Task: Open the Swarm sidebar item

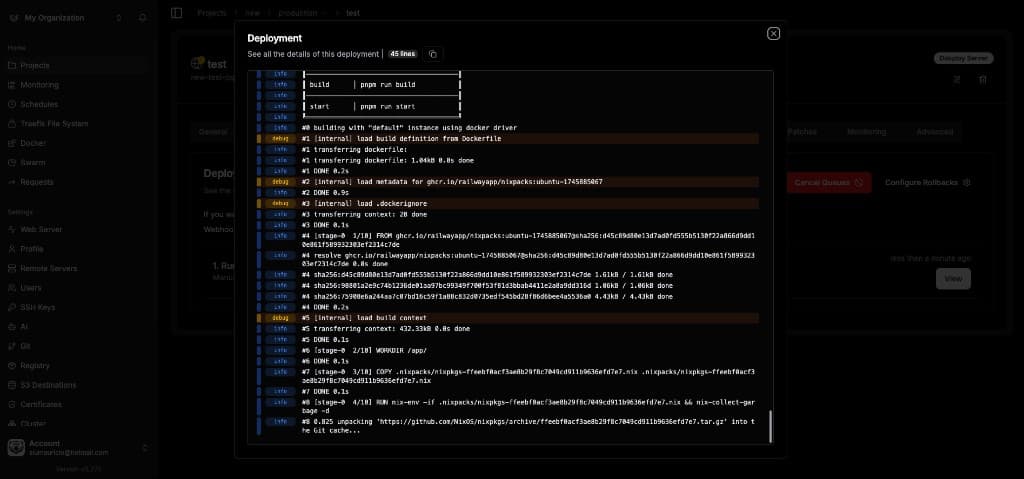Action: [x=33, y=163]
